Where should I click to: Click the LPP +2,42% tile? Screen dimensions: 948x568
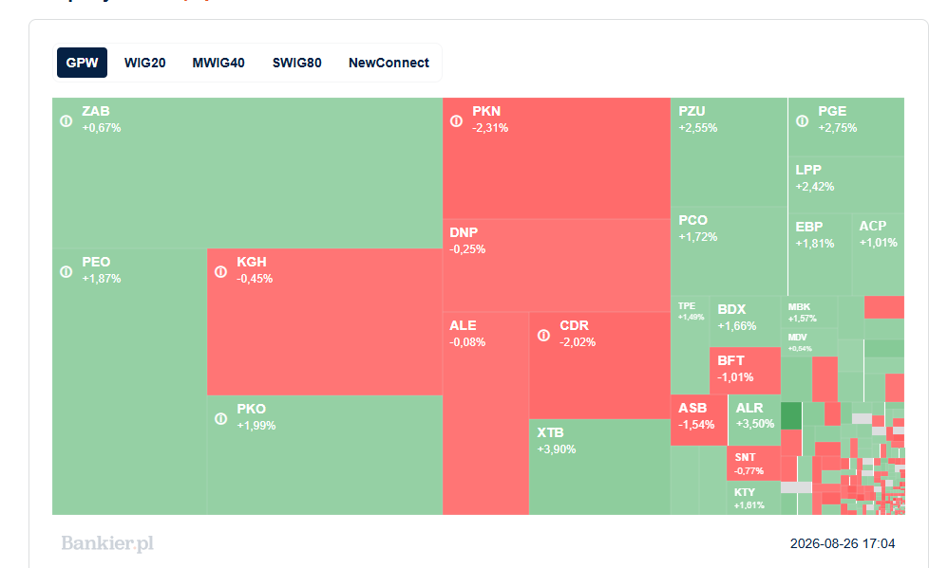[x=846, y=184]
